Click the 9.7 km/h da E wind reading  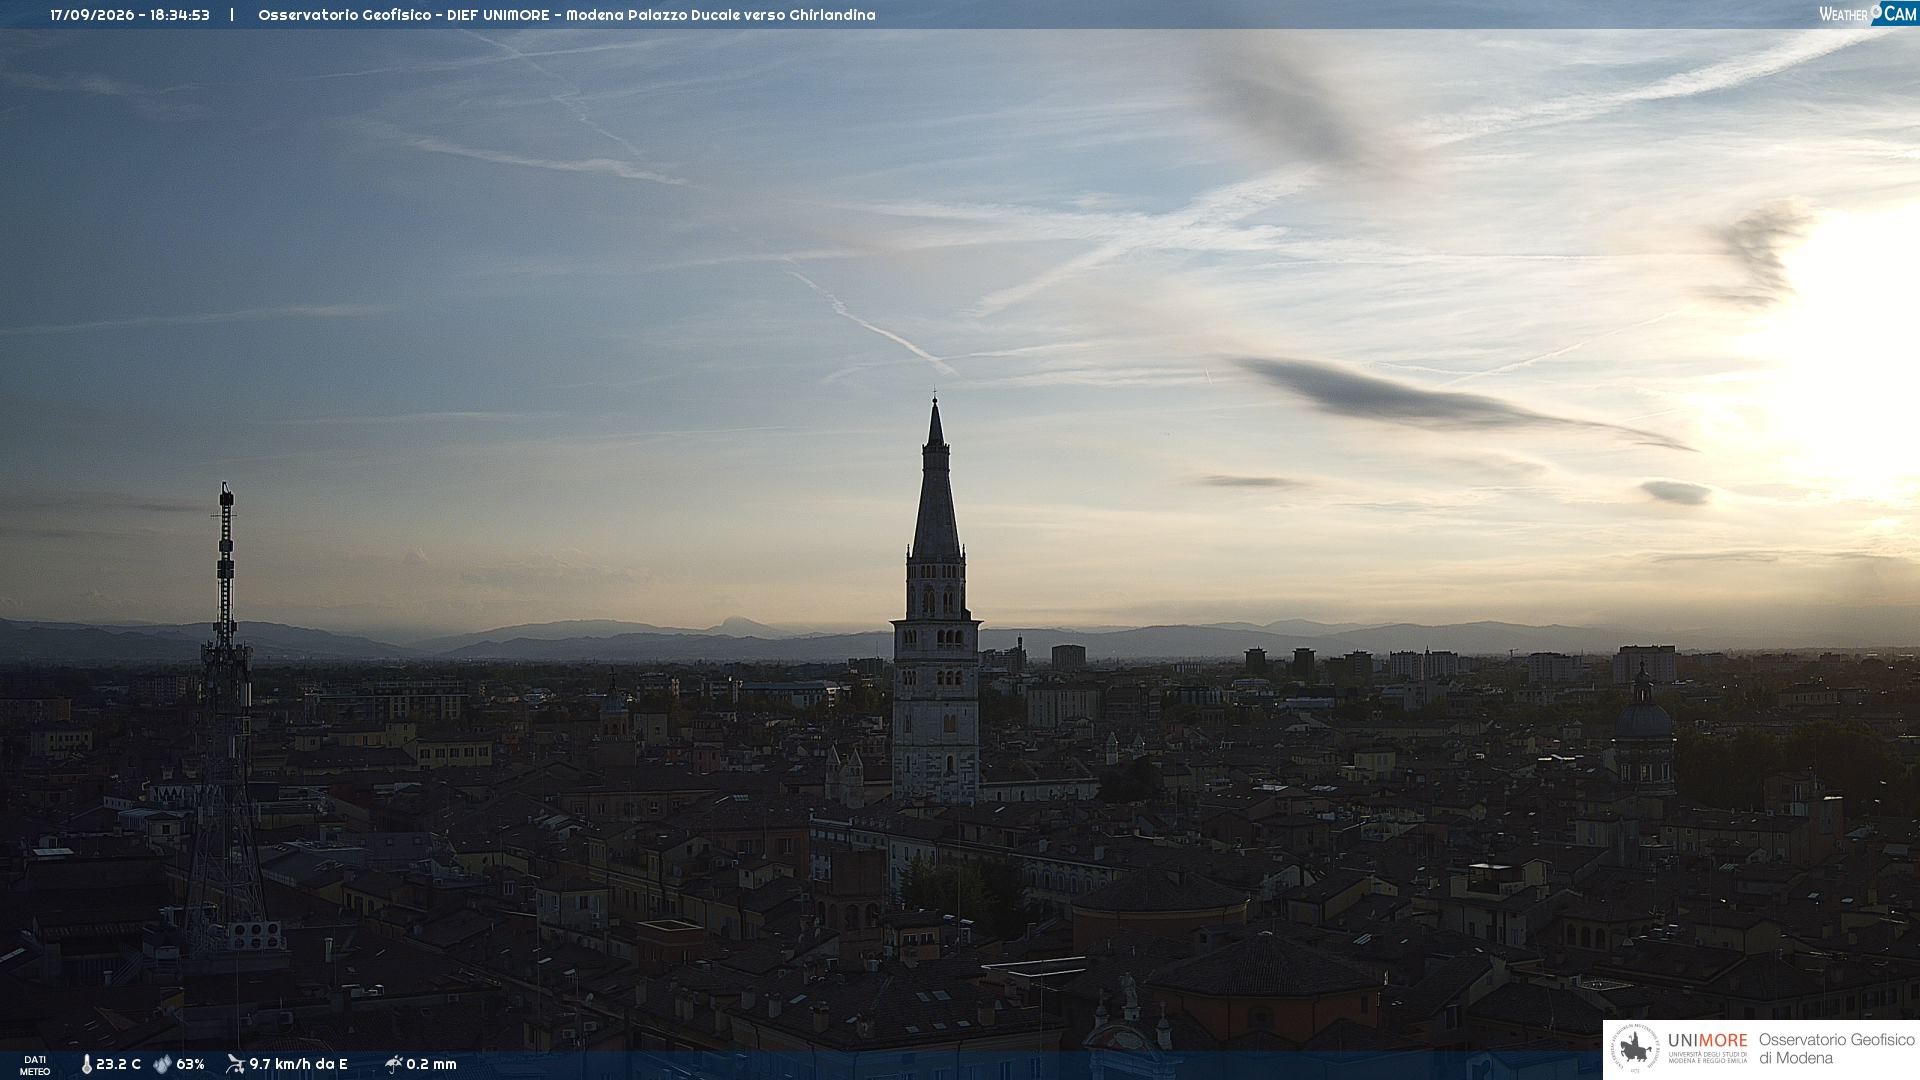point(298,1065)
